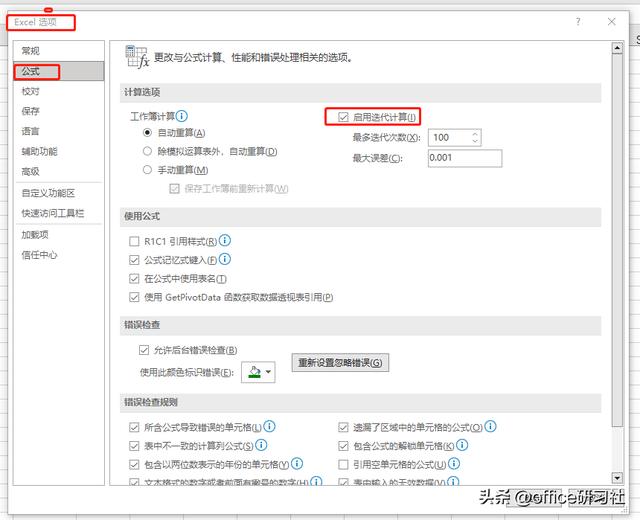Toggle 所含公式导致错误的单元格 checkbox
The image size is (640, 520).
click(x=134, y=427)
